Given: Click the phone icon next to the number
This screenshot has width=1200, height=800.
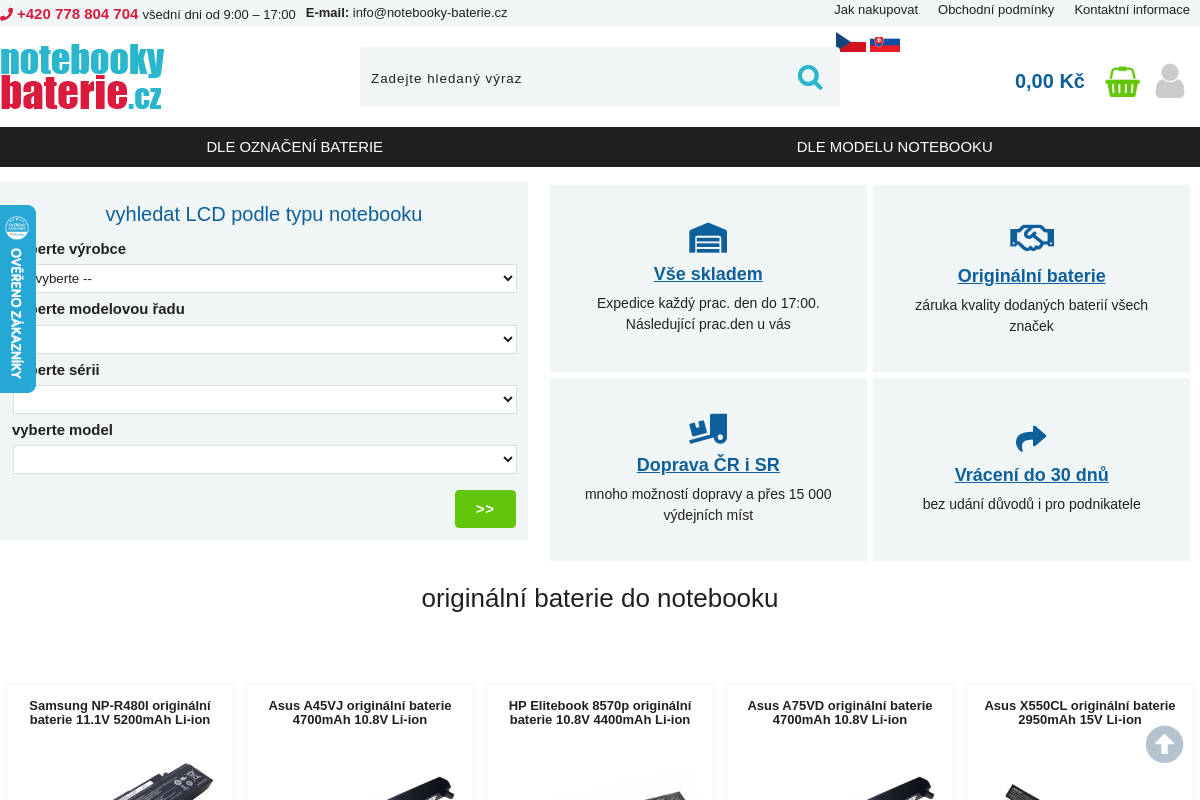Looking at the screenshot, I should pyautogui.click(x=6, y=14).
